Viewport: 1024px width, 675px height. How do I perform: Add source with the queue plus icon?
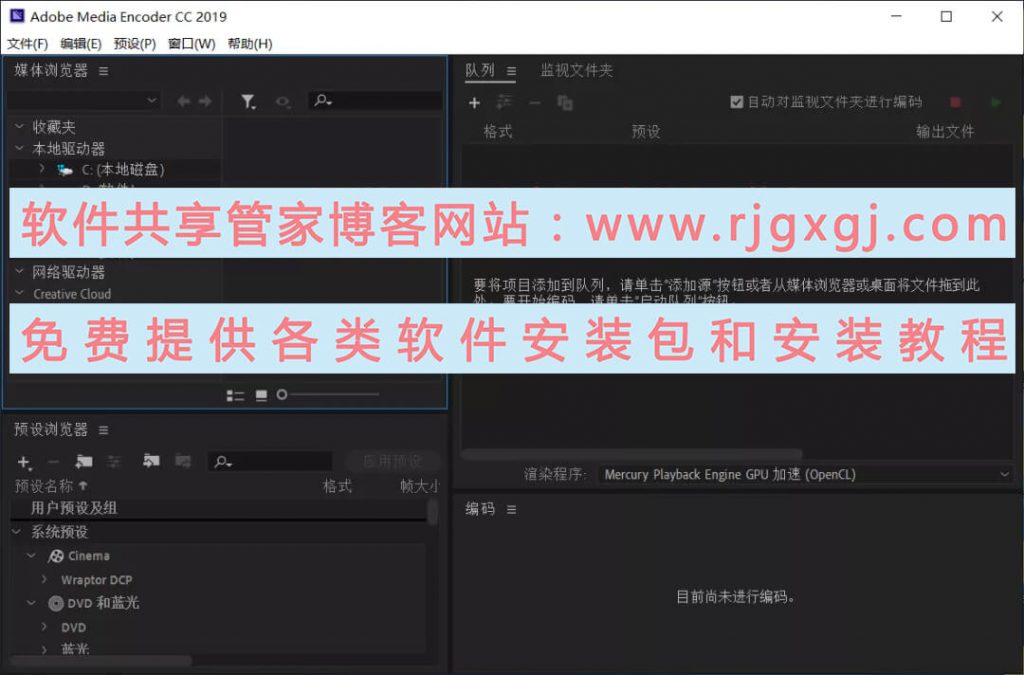coord(475,103)
